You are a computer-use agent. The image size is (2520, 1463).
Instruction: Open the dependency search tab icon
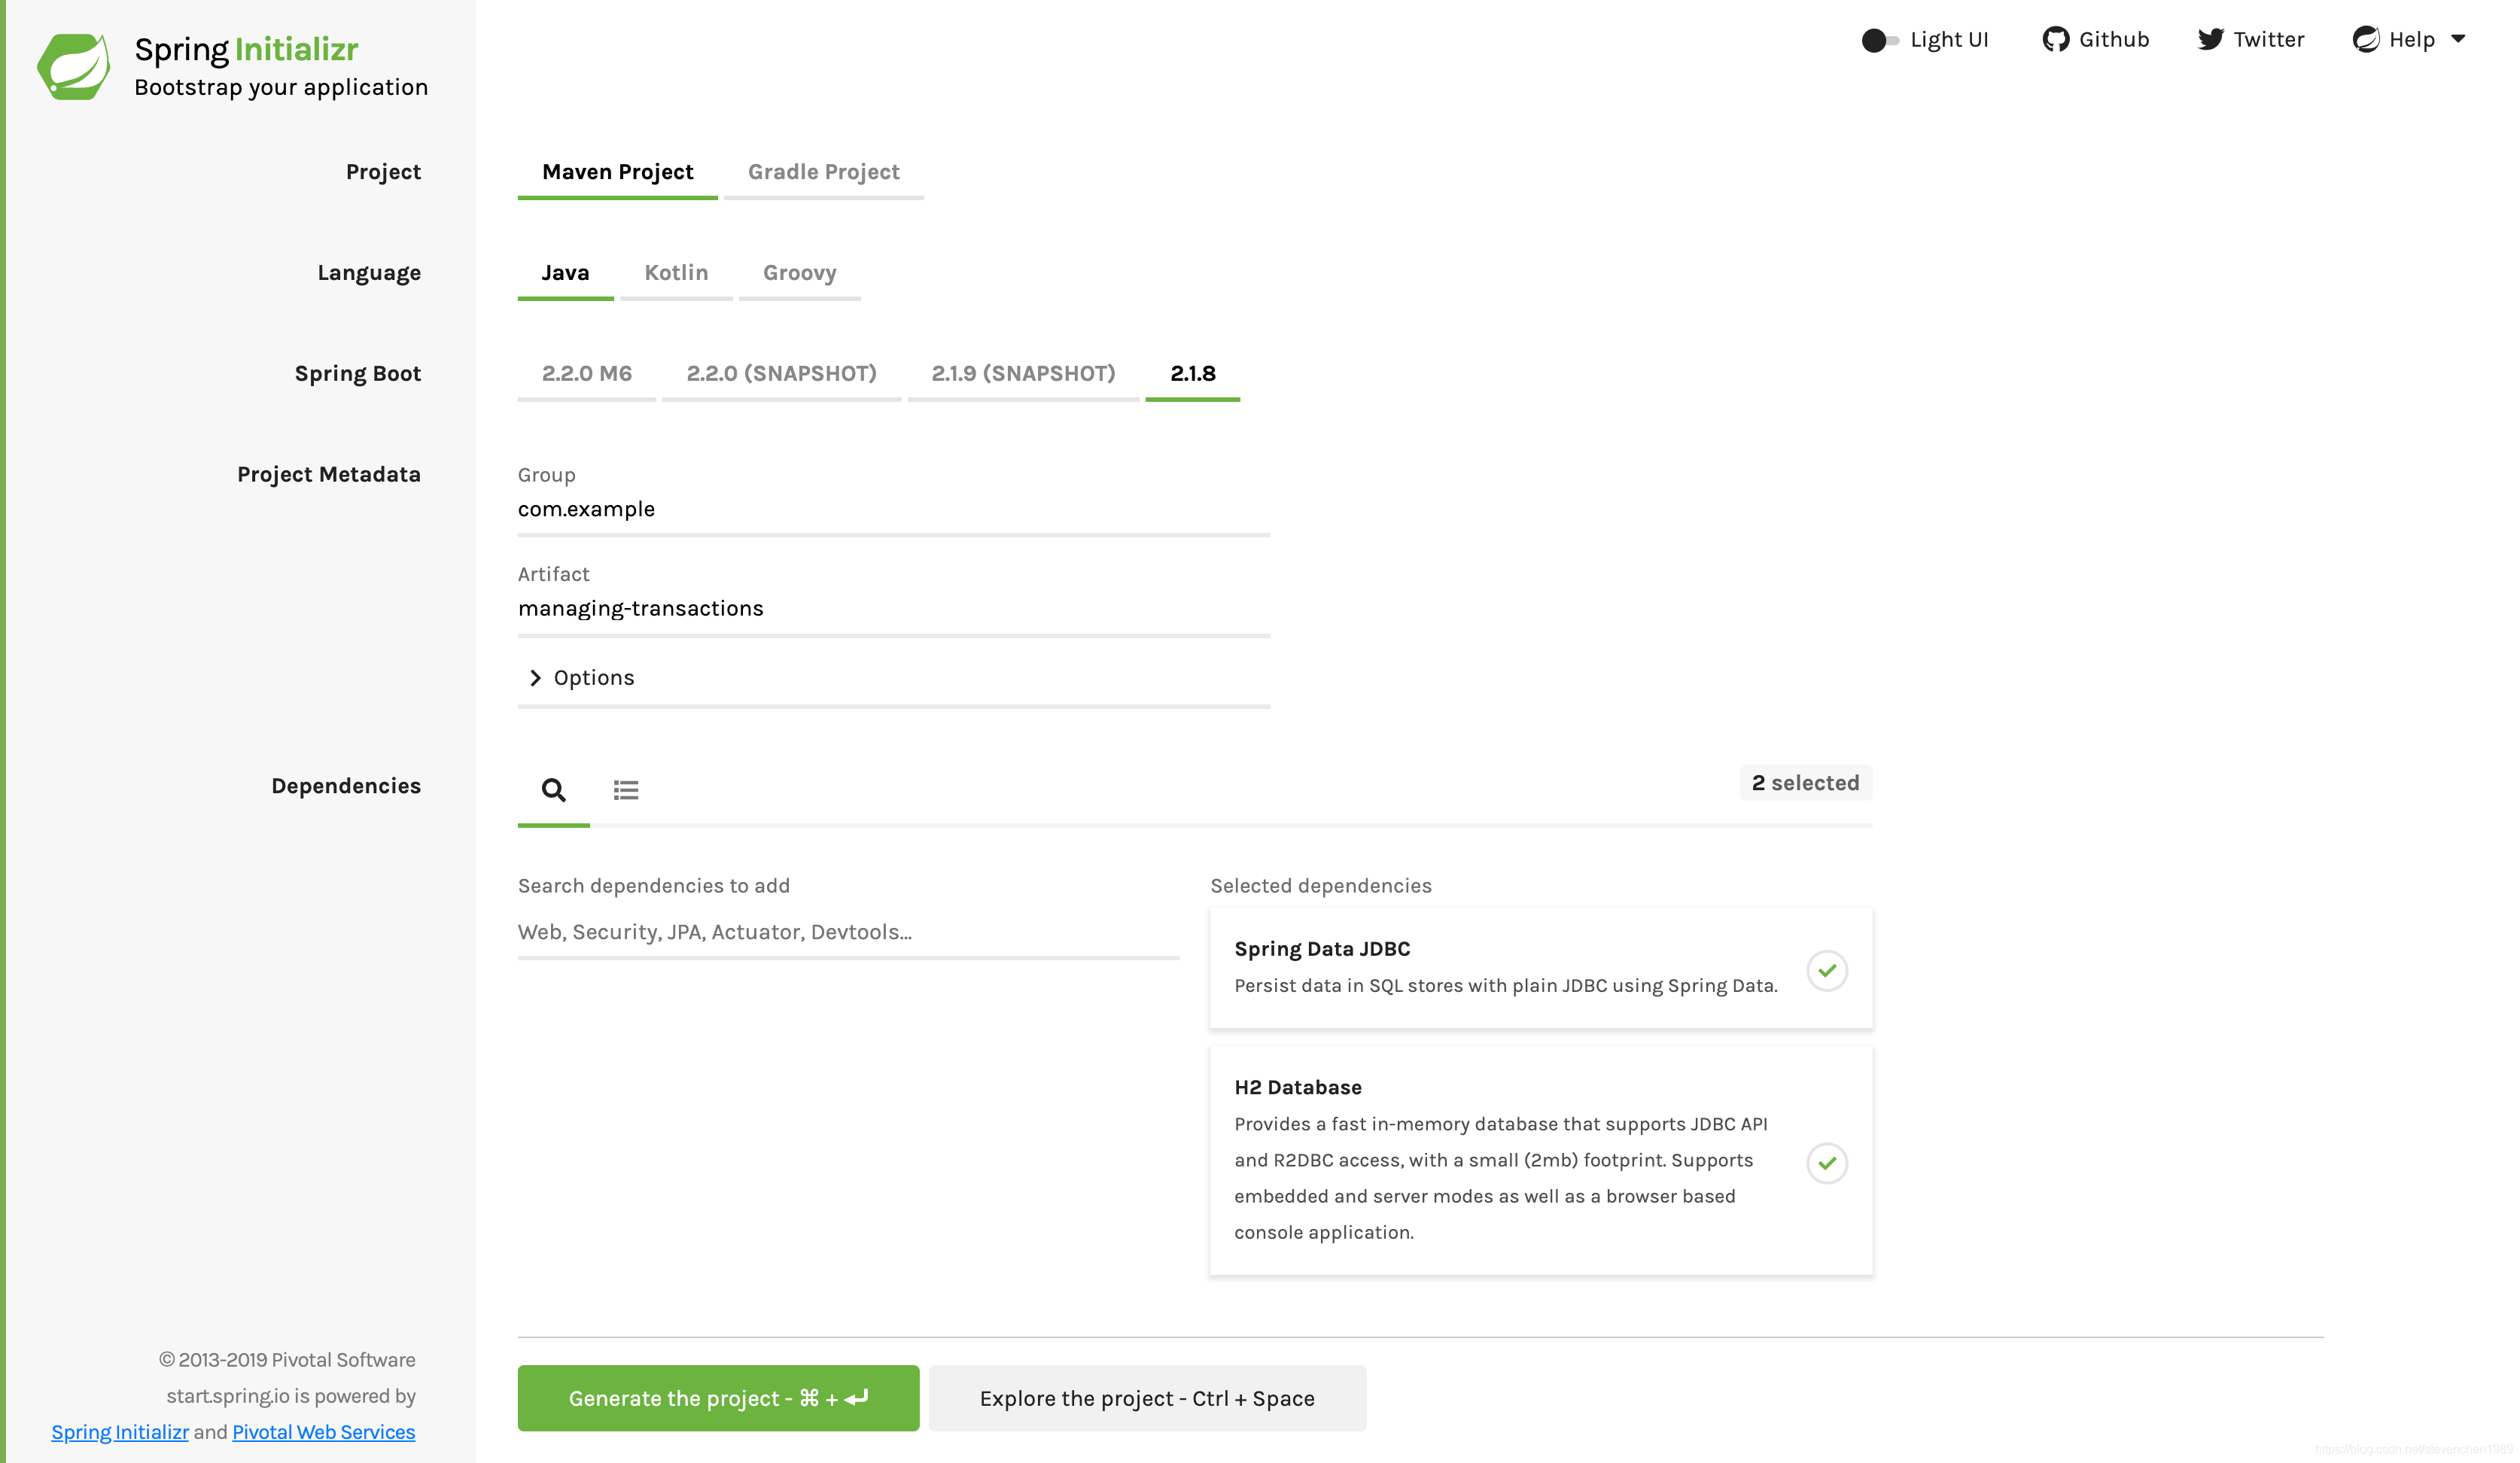point(553,790)
